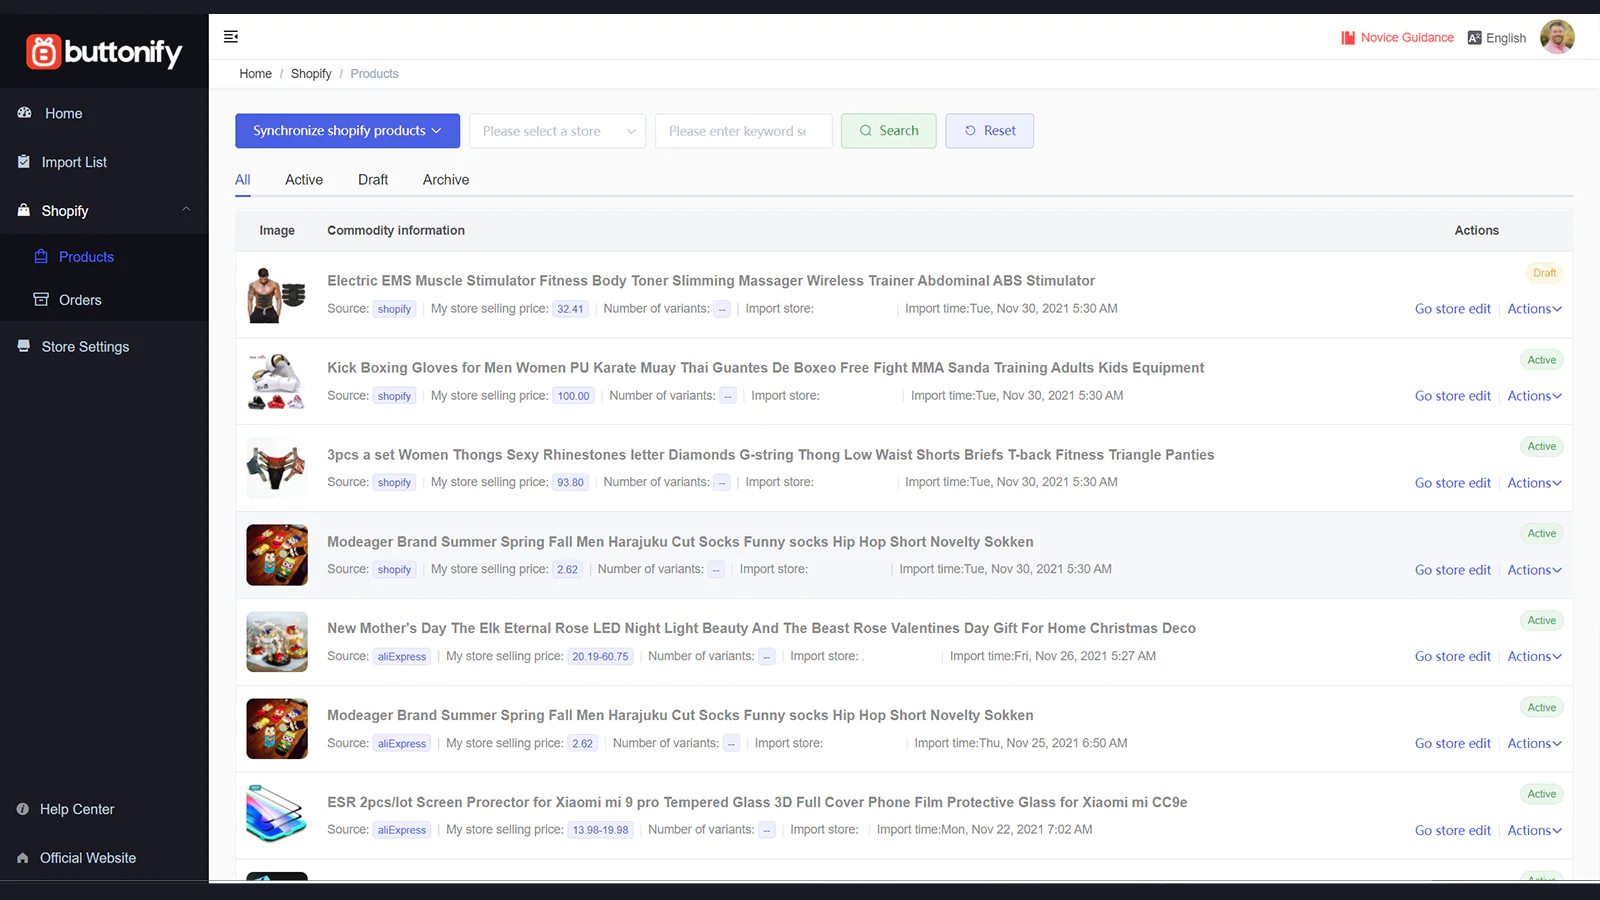
Task: Click price 100.00 tag
Action: tap(574, 396)
